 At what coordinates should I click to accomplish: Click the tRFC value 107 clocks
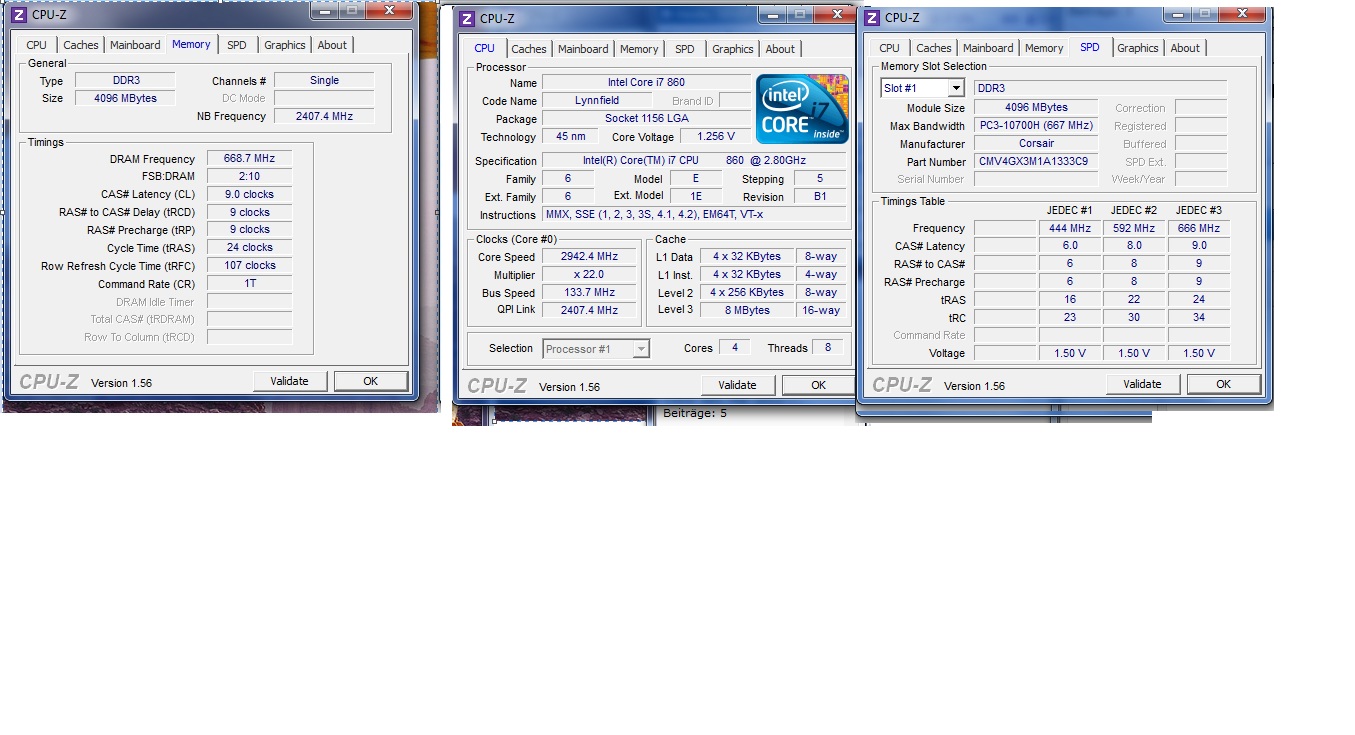[250, 265]
